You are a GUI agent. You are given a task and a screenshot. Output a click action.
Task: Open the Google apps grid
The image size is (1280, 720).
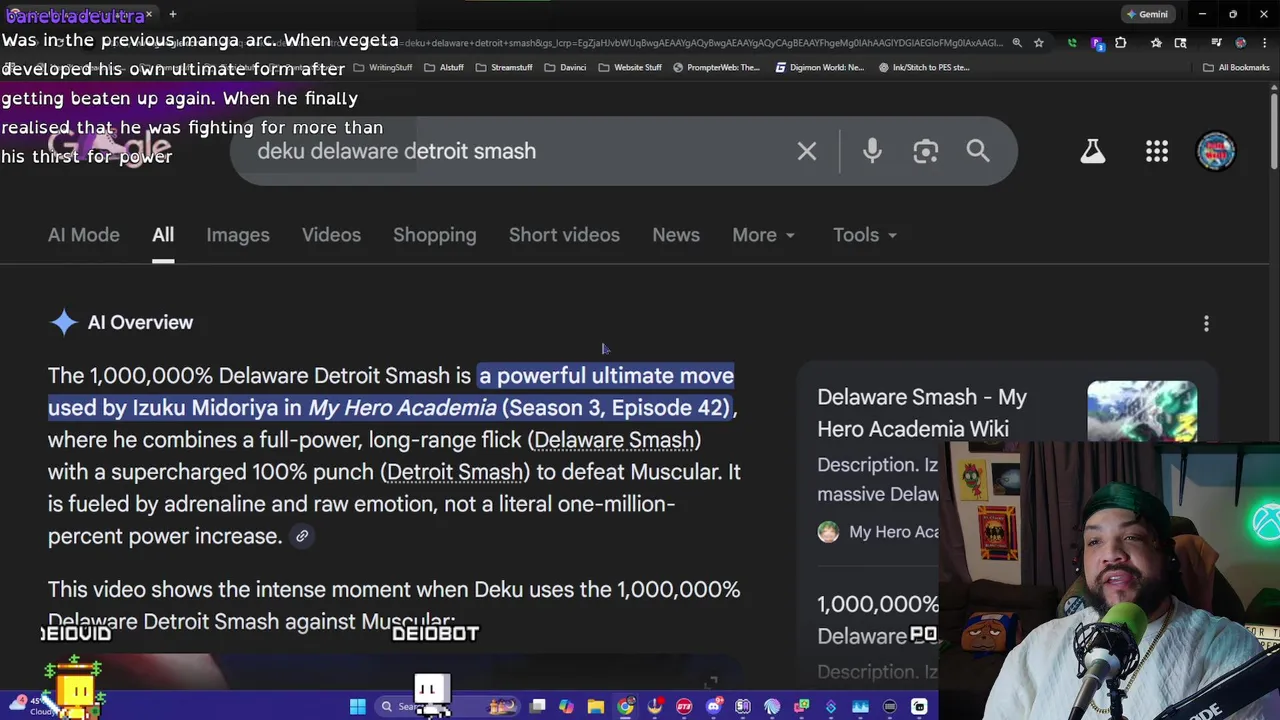coord(1157,151)
